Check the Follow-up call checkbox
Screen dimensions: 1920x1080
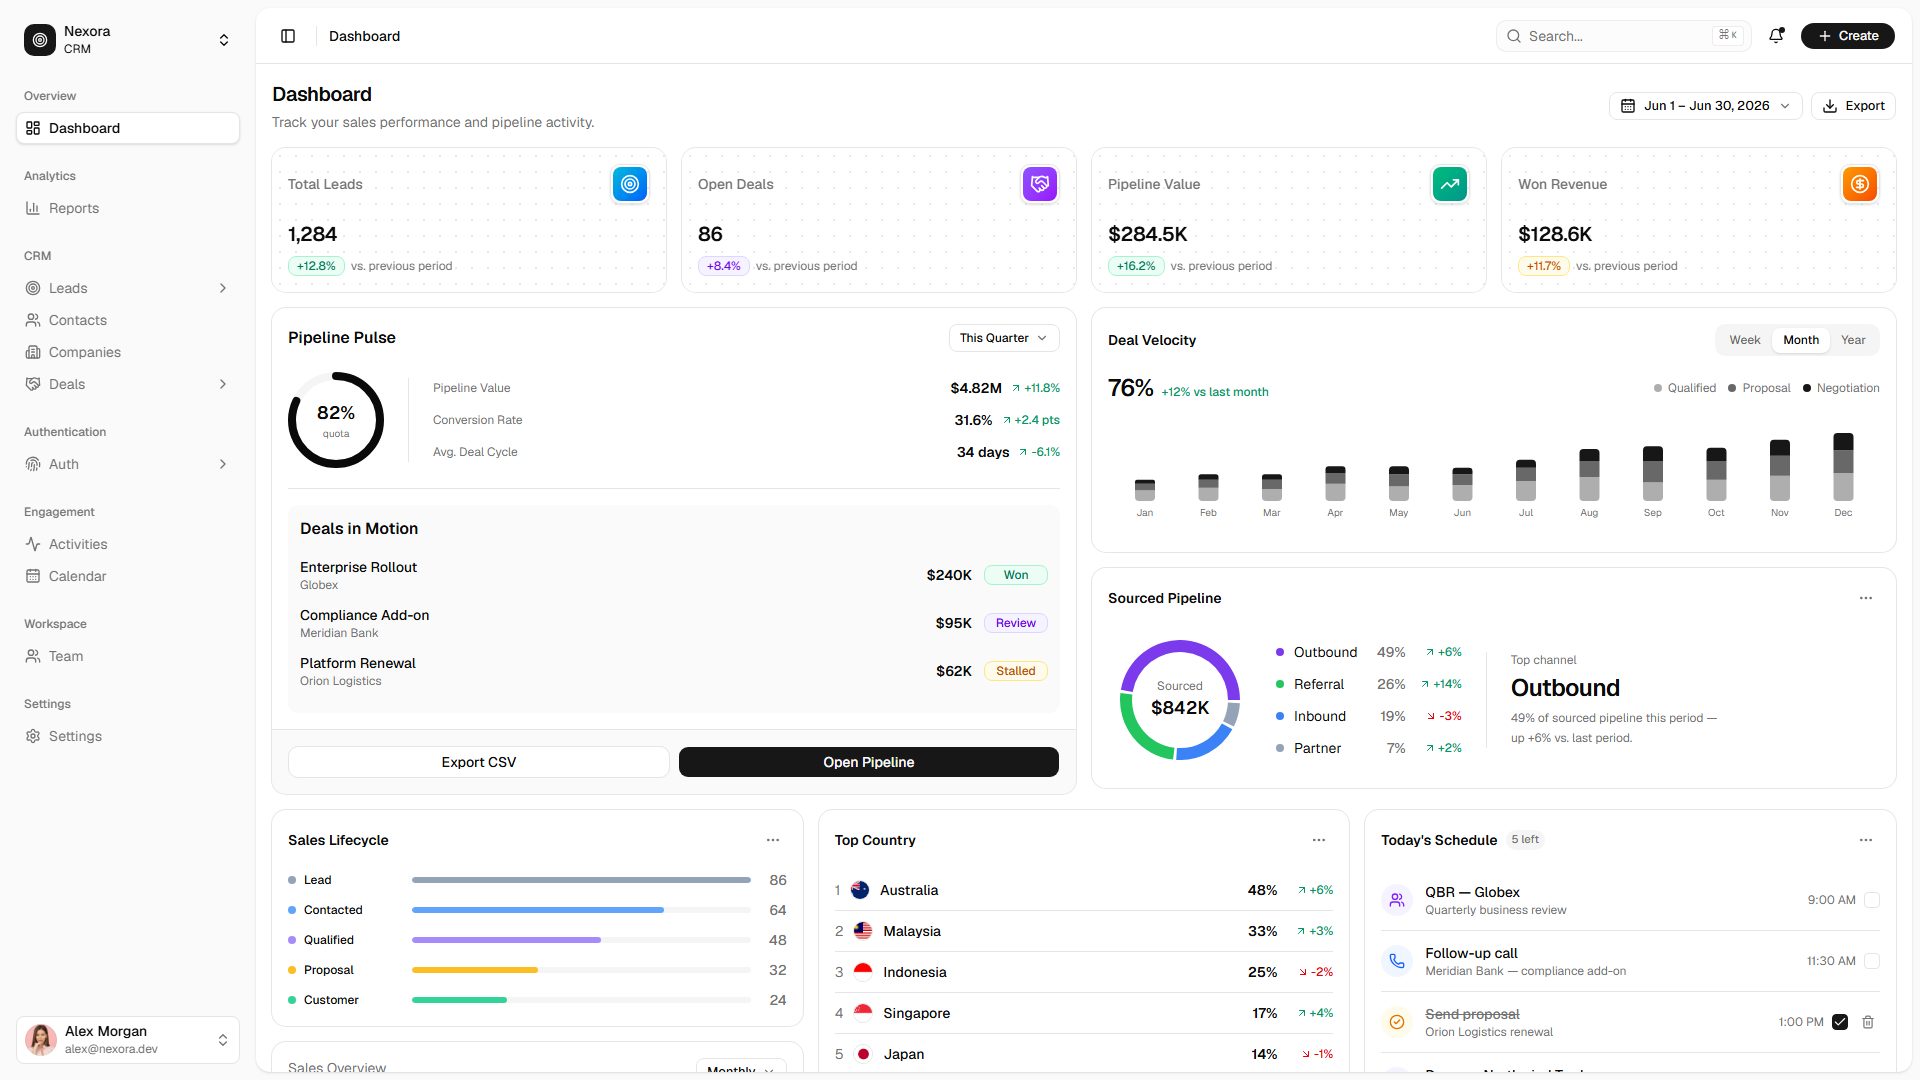[1872, 961]
